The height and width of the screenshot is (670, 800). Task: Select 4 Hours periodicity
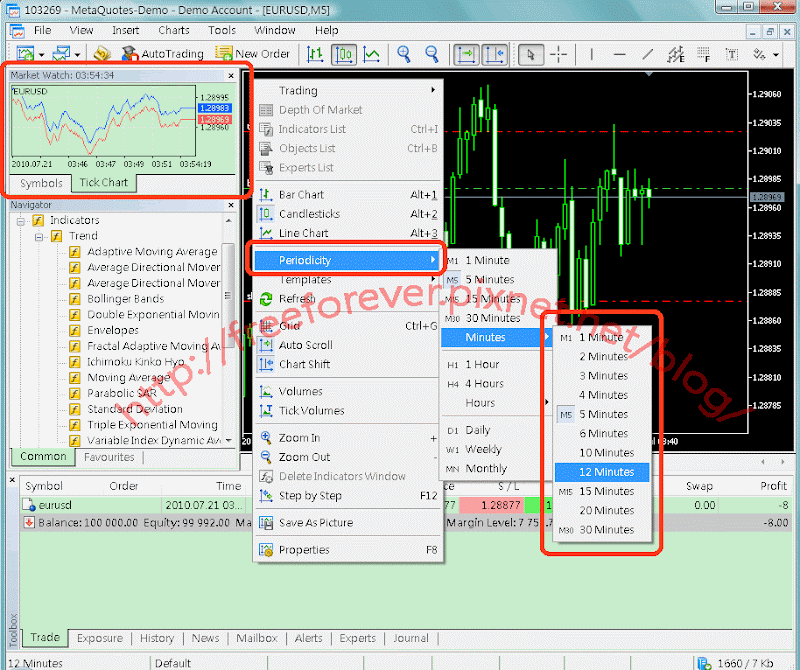[x=496, y=384]
